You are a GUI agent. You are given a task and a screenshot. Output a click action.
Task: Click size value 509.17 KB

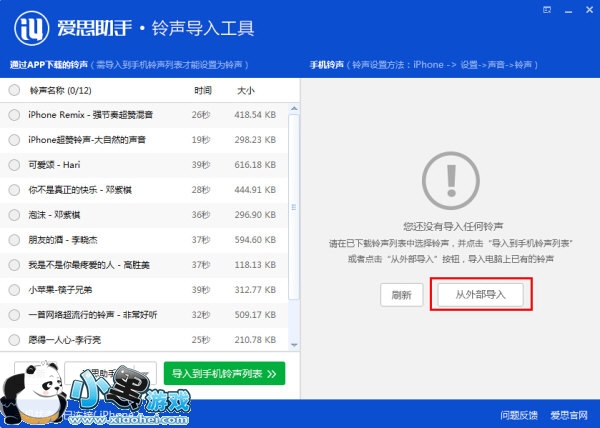pyautogui.click(x=255, y=315)
